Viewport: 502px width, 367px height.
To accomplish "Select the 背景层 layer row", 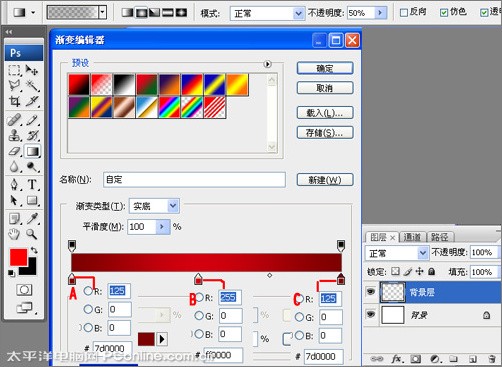I will tap(432, 292).
